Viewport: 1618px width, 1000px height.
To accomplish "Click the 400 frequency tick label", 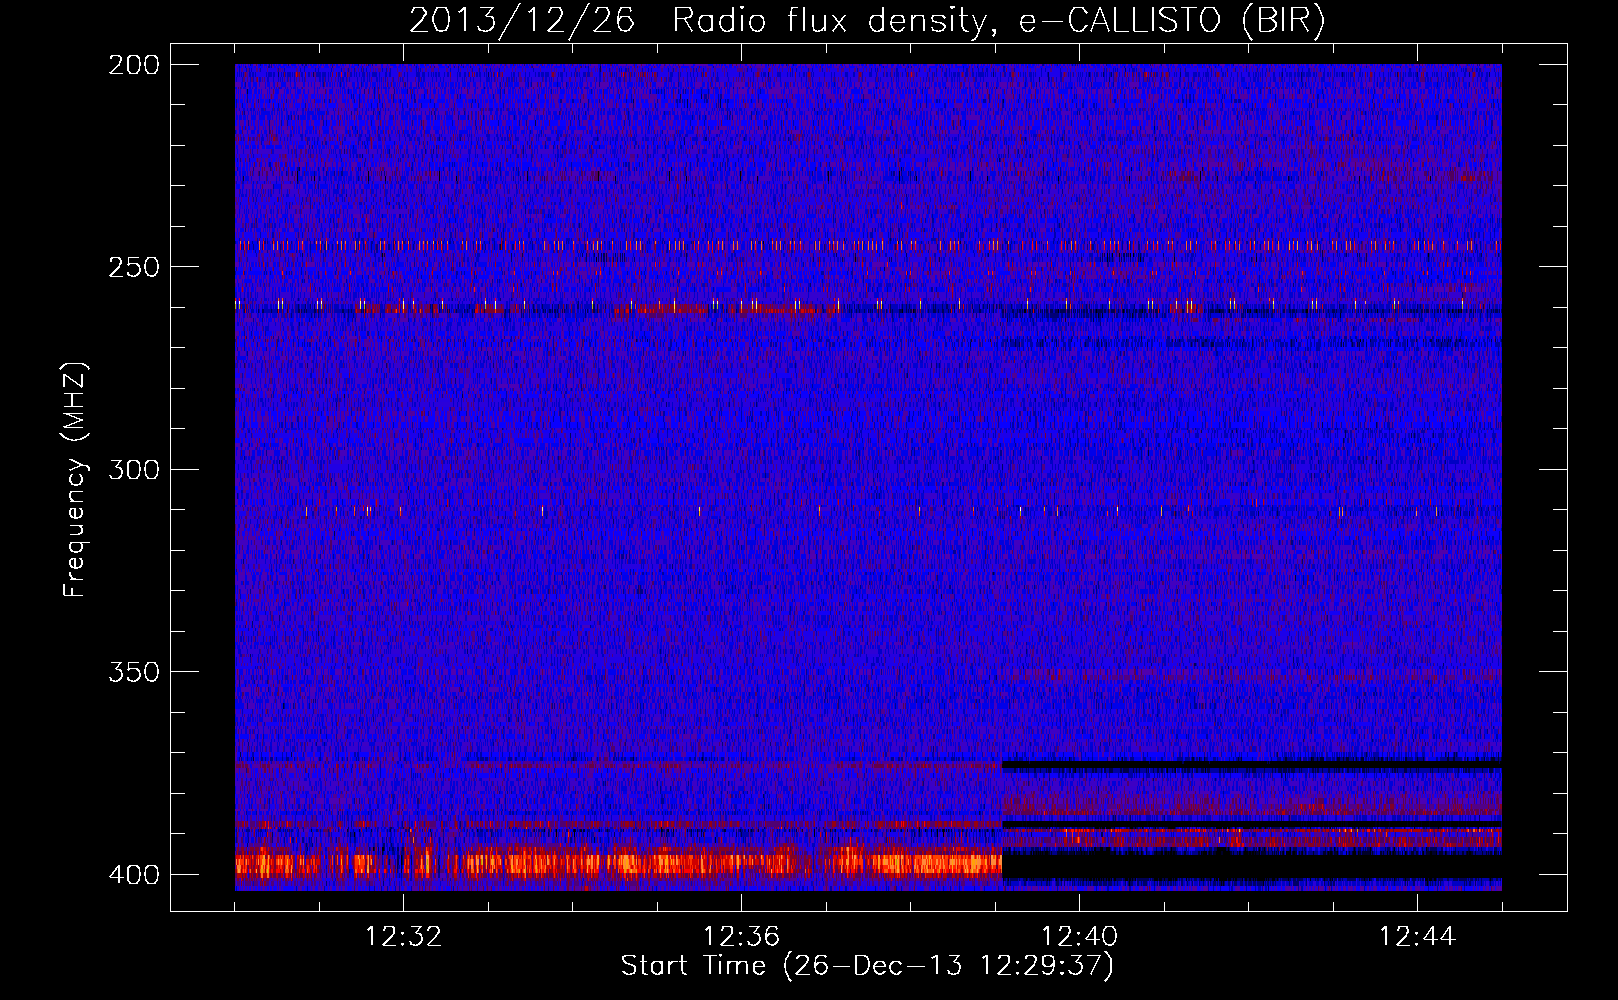I will pos(133,875).
